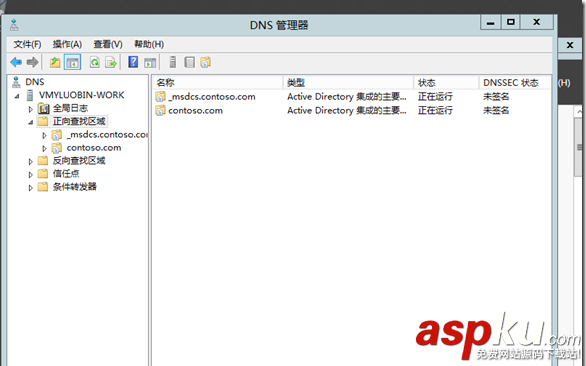The image size is (586, 366).
Task: Toggle the Show/Hide console tree icon
Action: [x=72, y=62]
